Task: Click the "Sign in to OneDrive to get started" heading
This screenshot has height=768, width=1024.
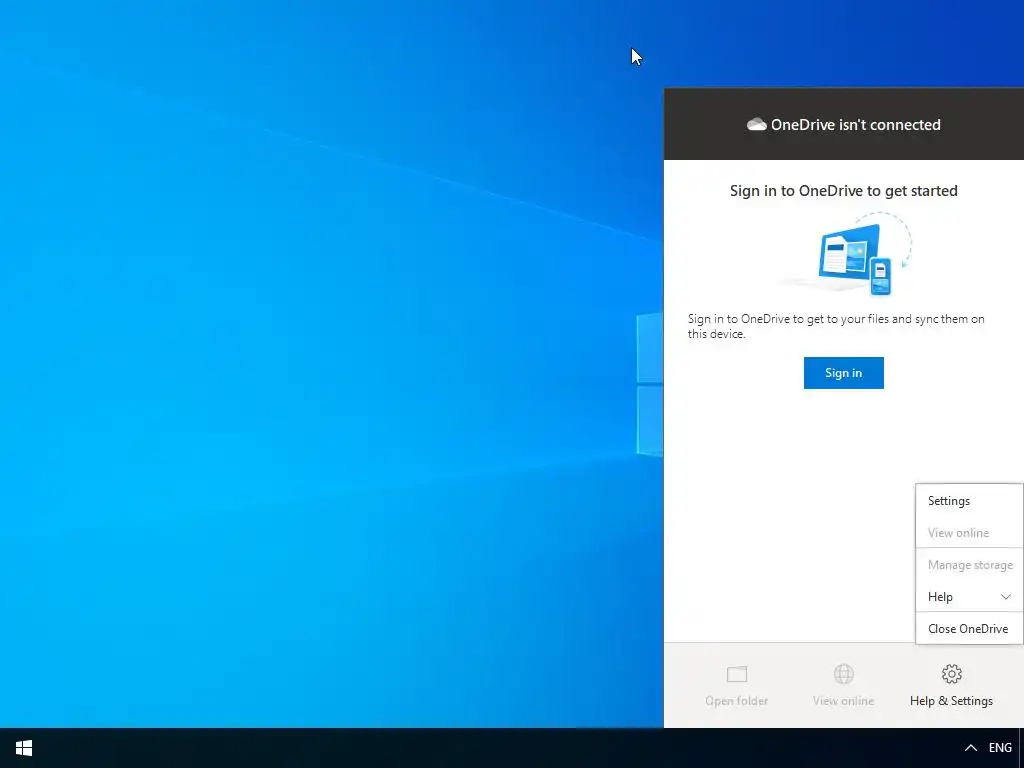Action: (843, 191)
